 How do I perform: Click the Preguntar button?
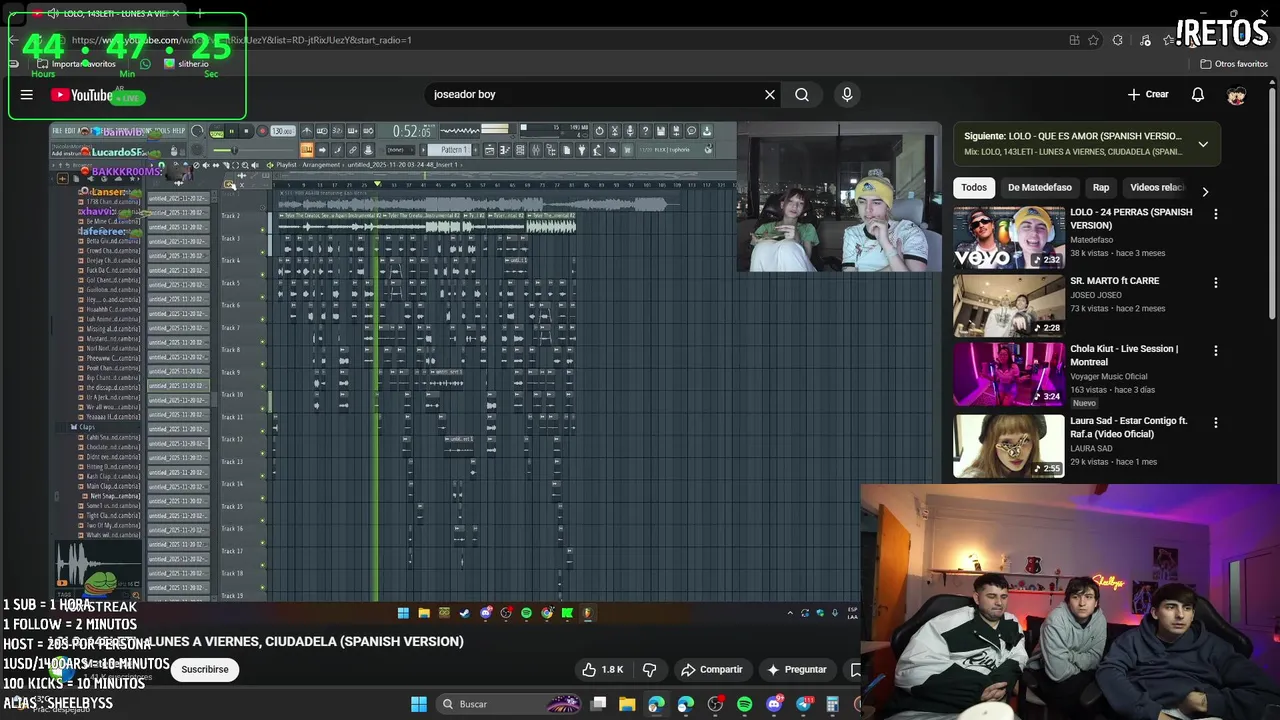click(x=797, y=670)
